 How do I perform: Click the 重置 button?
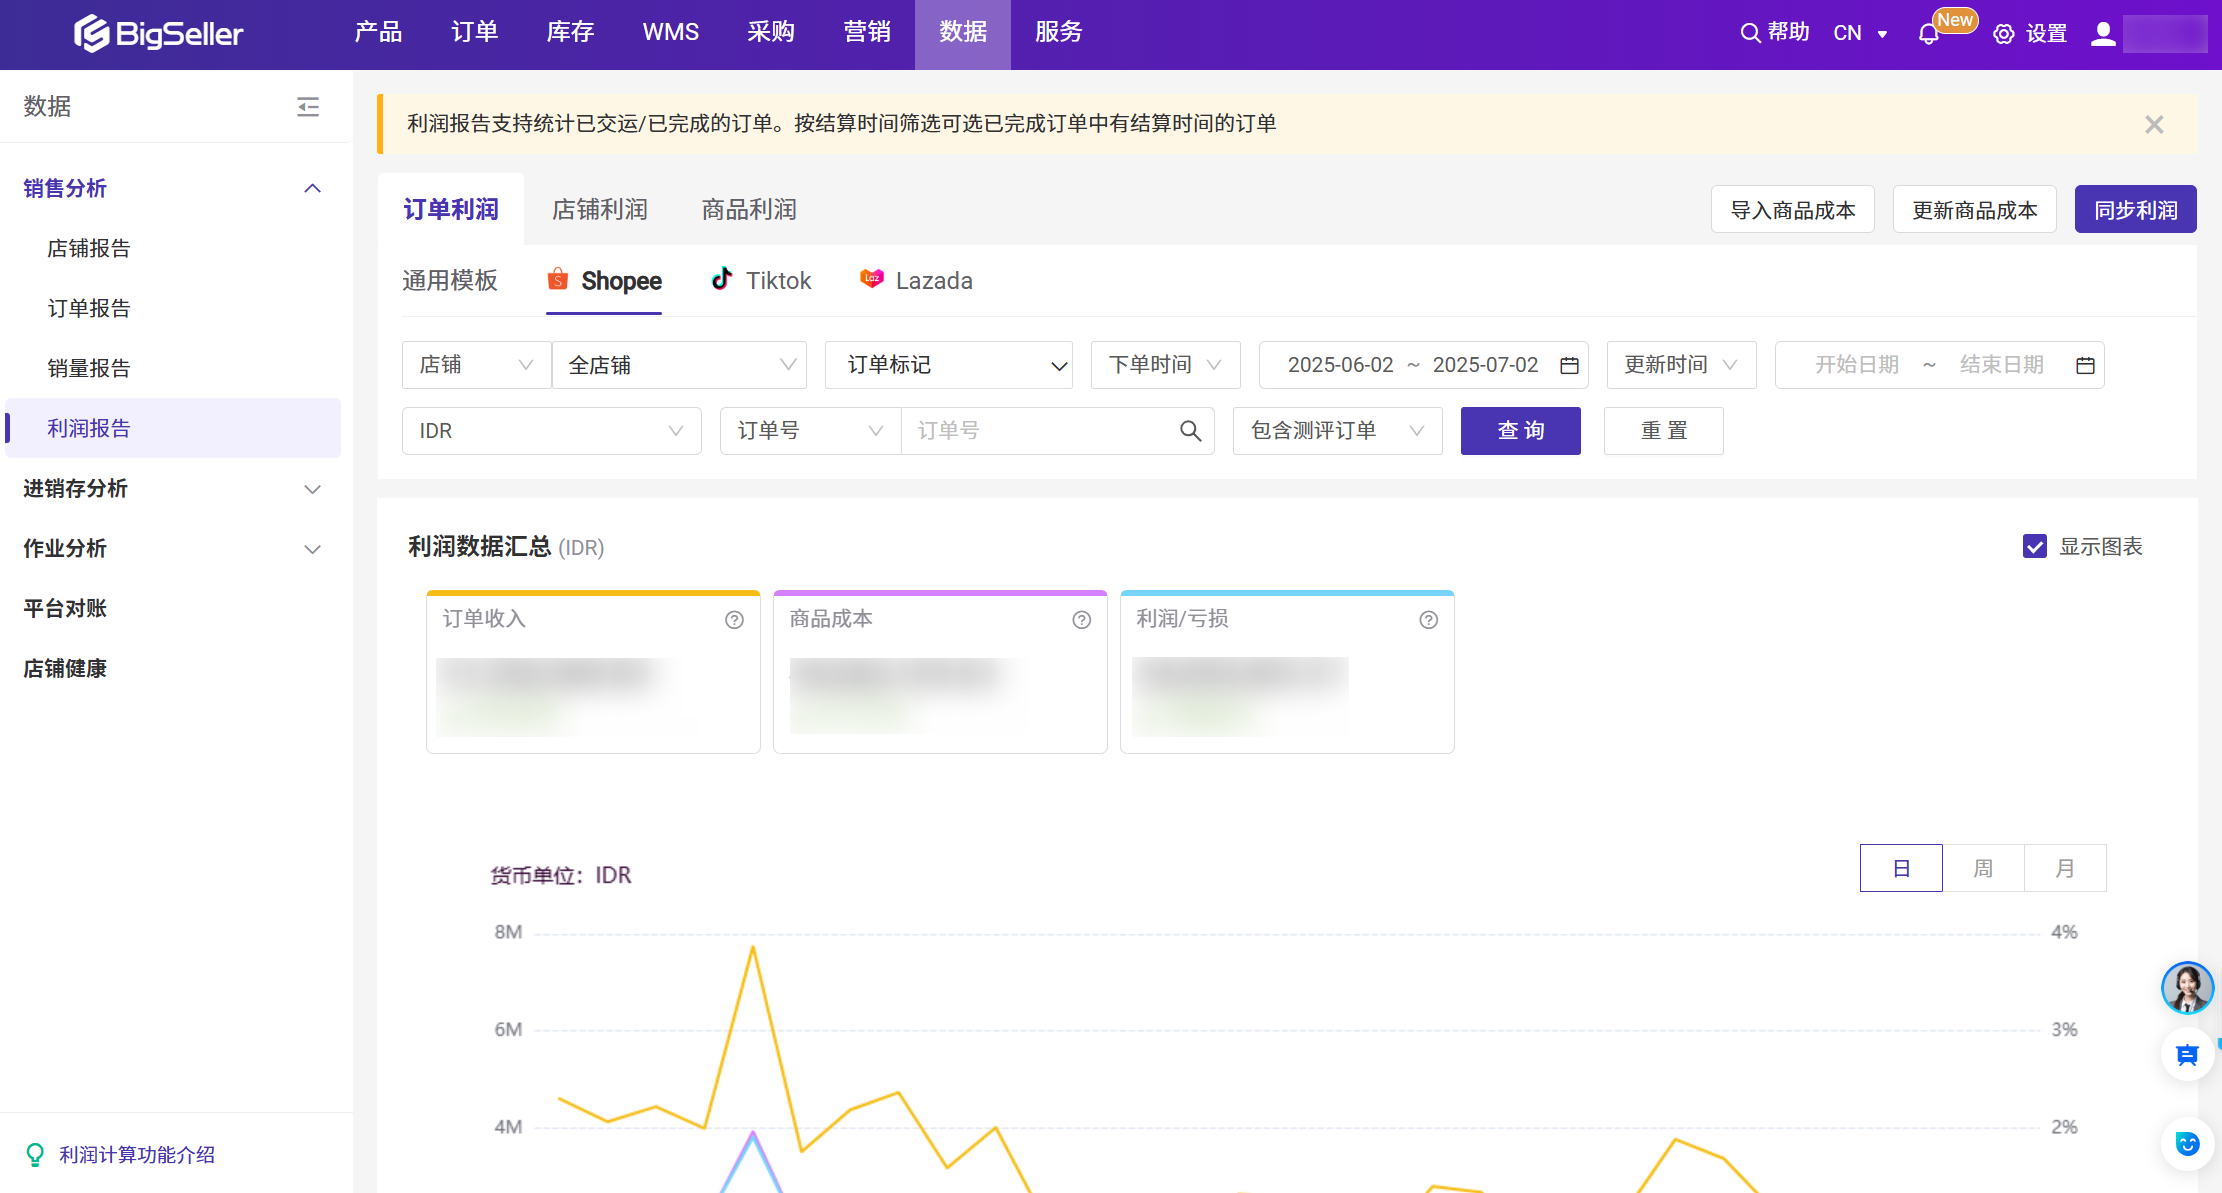point(1664,431)
